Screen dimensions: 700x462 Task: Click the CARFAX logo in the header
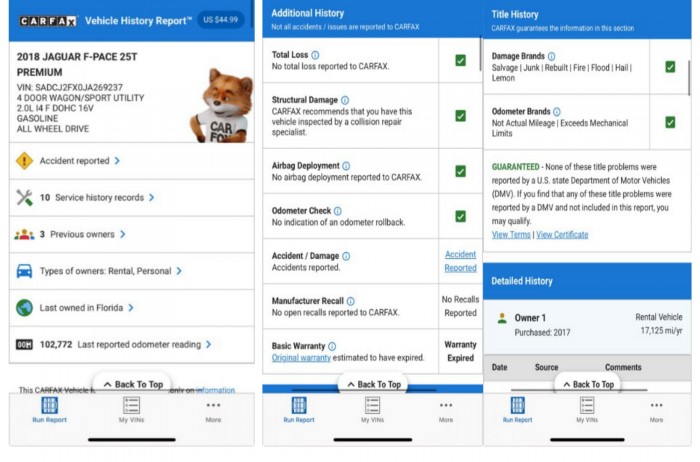pyautogui.click(x=48, y=21)
